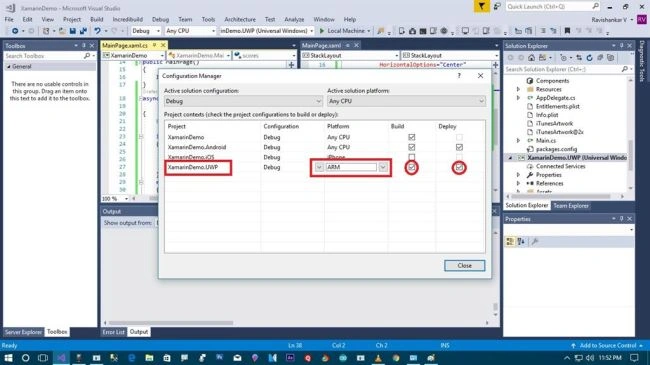
Task: Click Add to Source Control
Action: point(607,346)
